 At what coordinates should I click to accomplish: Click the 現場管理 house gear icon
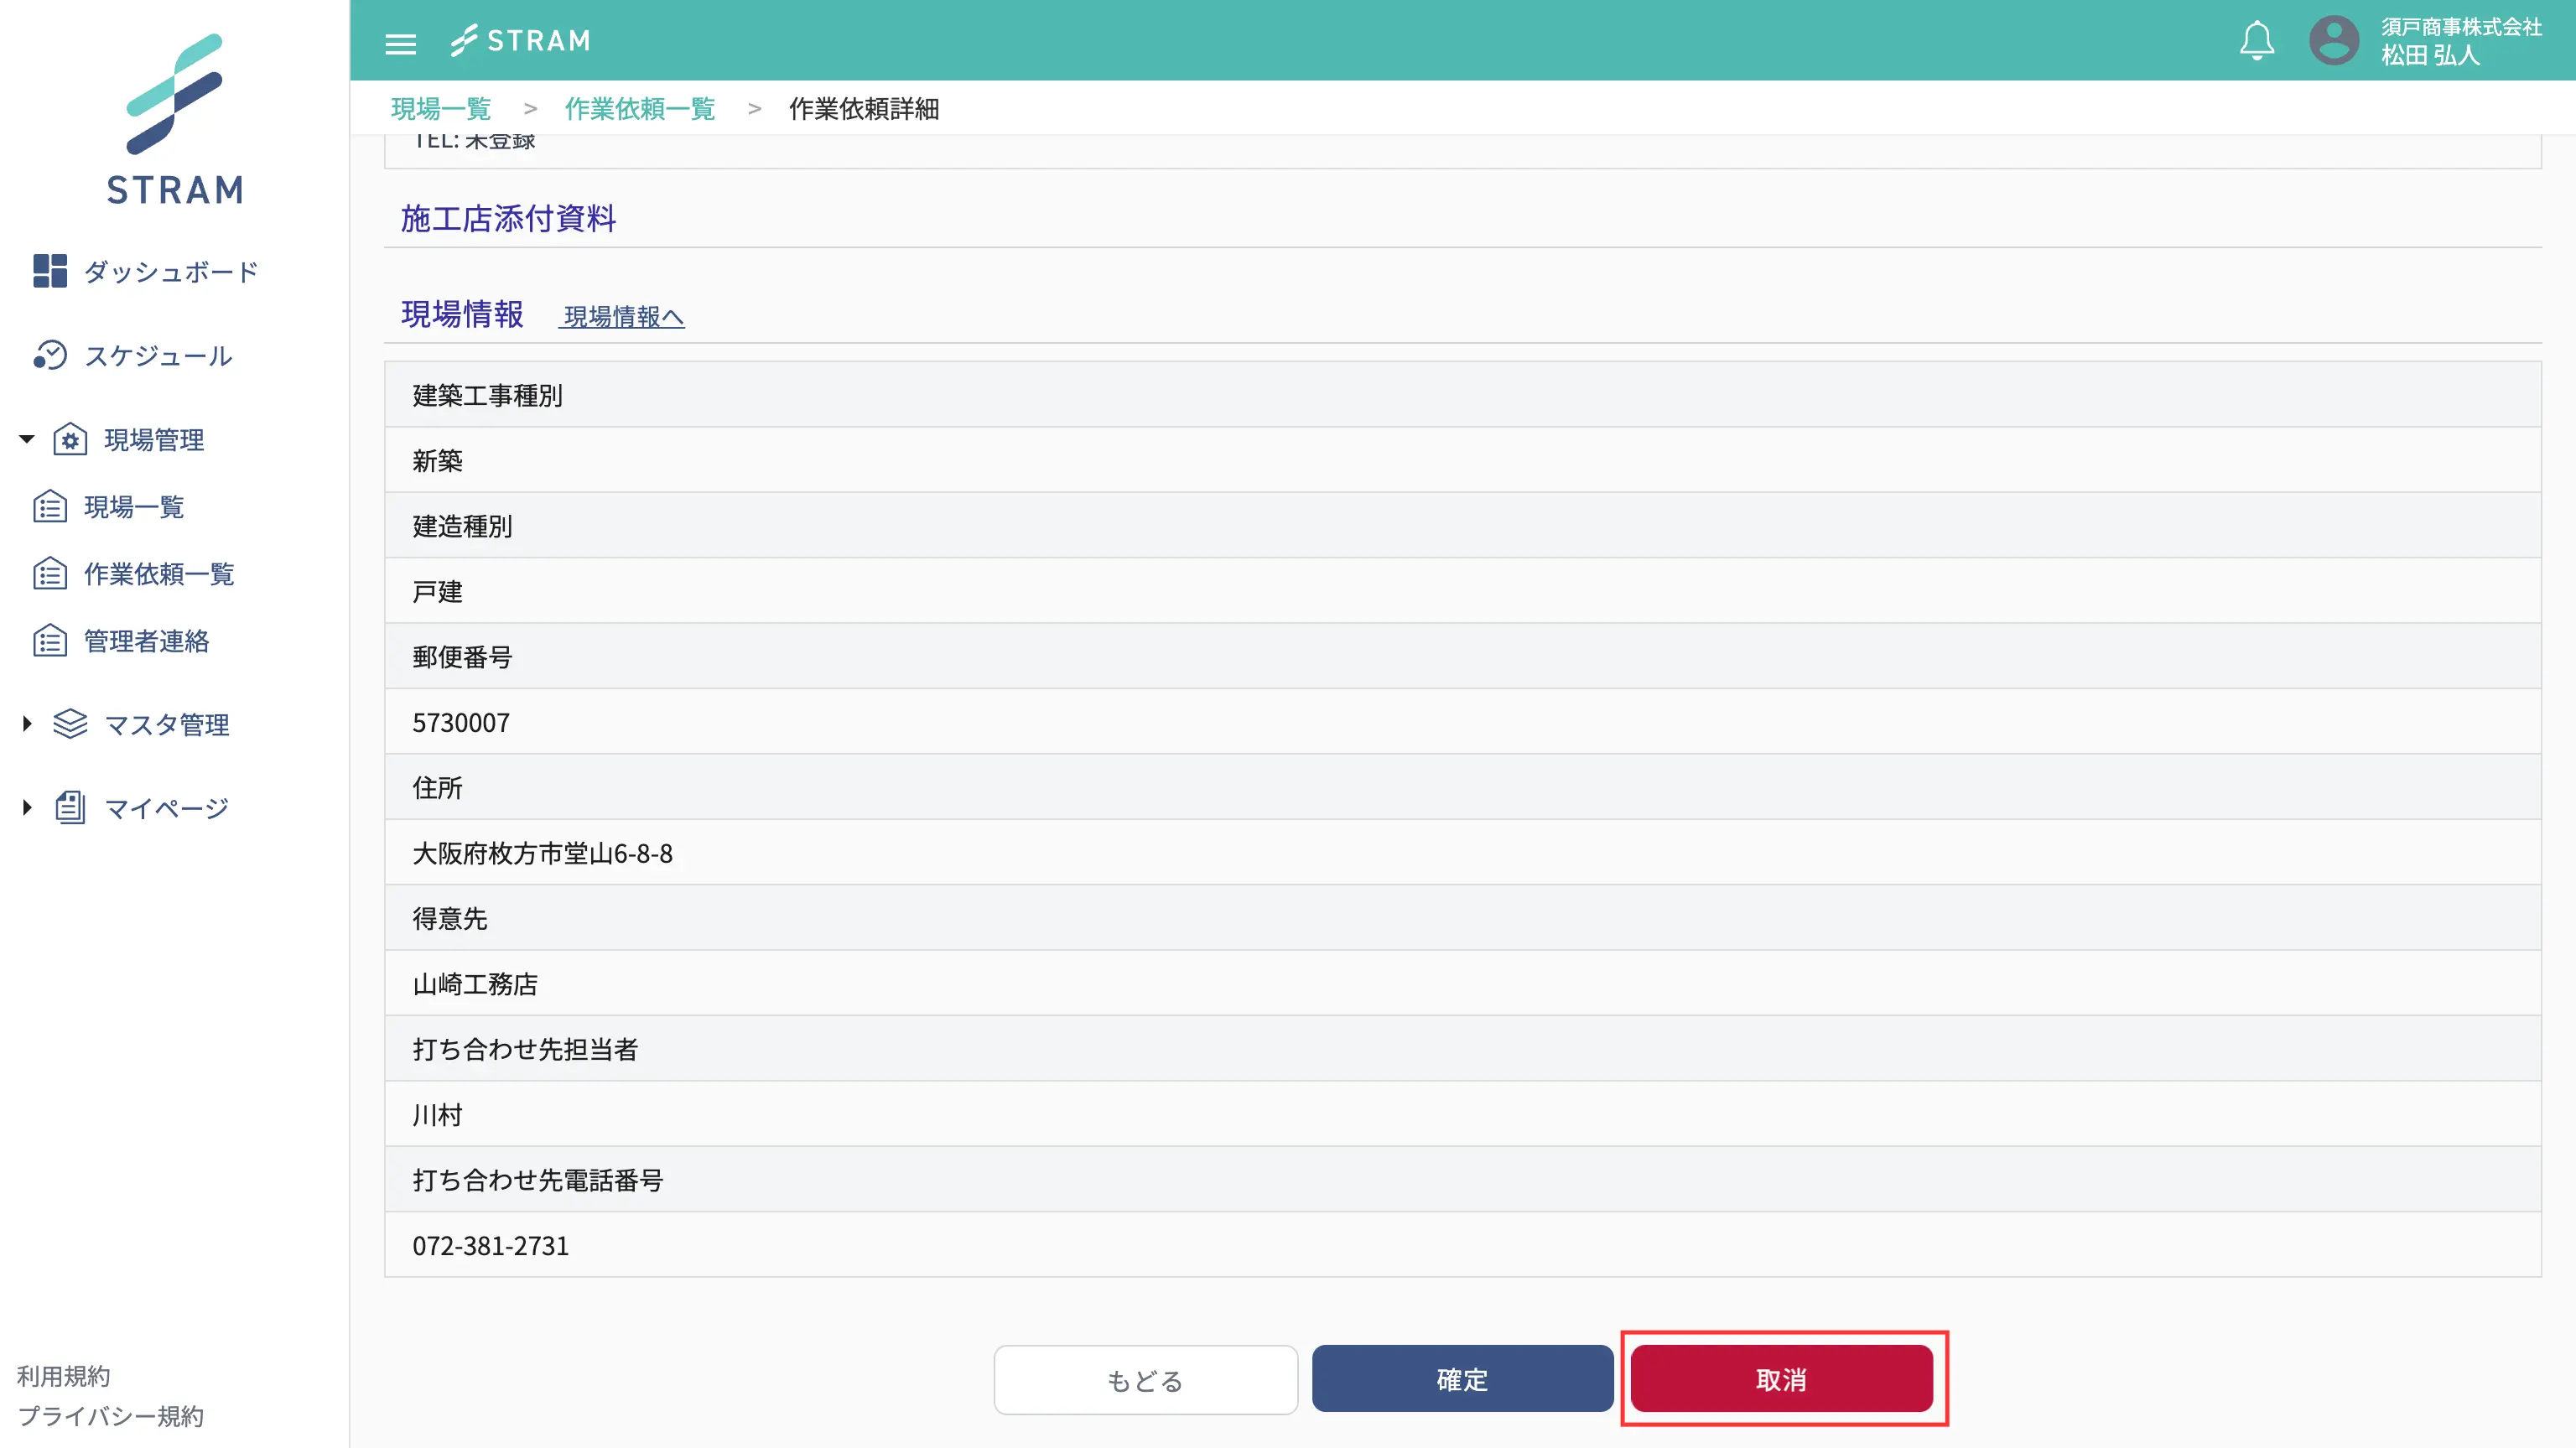point(70,439)
